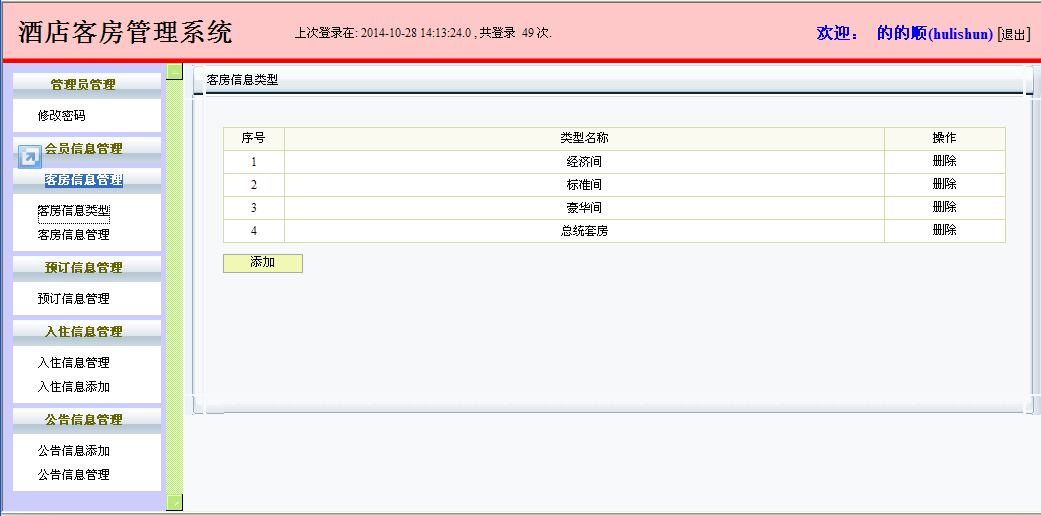The image size is (1041, 516).
Task: Click the 序号 column header
Action: (254, 139)
